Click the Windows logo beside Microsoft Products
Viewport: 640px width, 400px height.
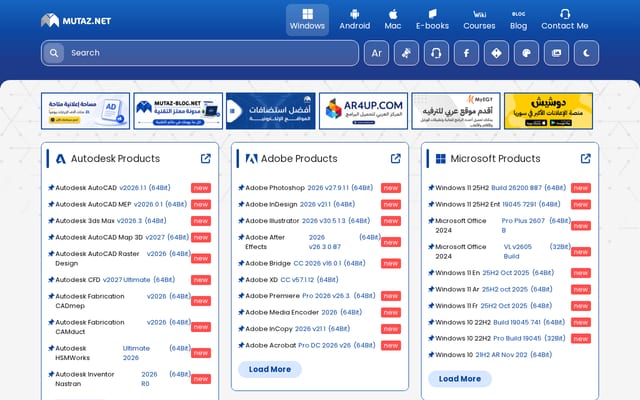coord(441,159)
